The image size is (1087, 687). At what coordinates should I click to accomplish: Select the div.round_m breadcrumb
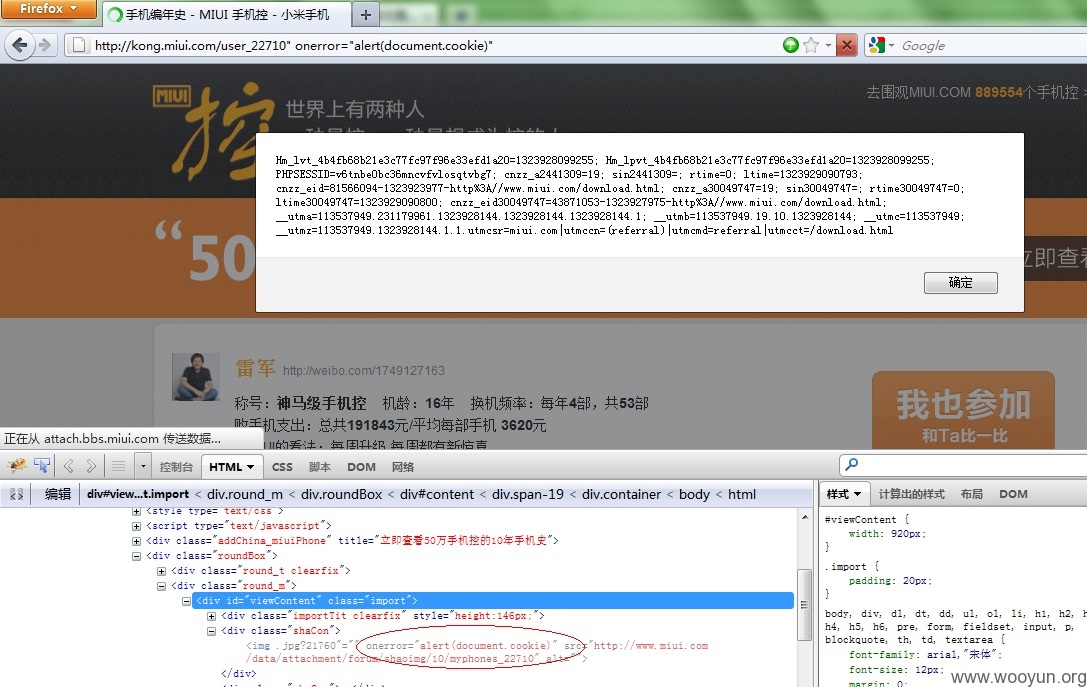tap(245, 494)
